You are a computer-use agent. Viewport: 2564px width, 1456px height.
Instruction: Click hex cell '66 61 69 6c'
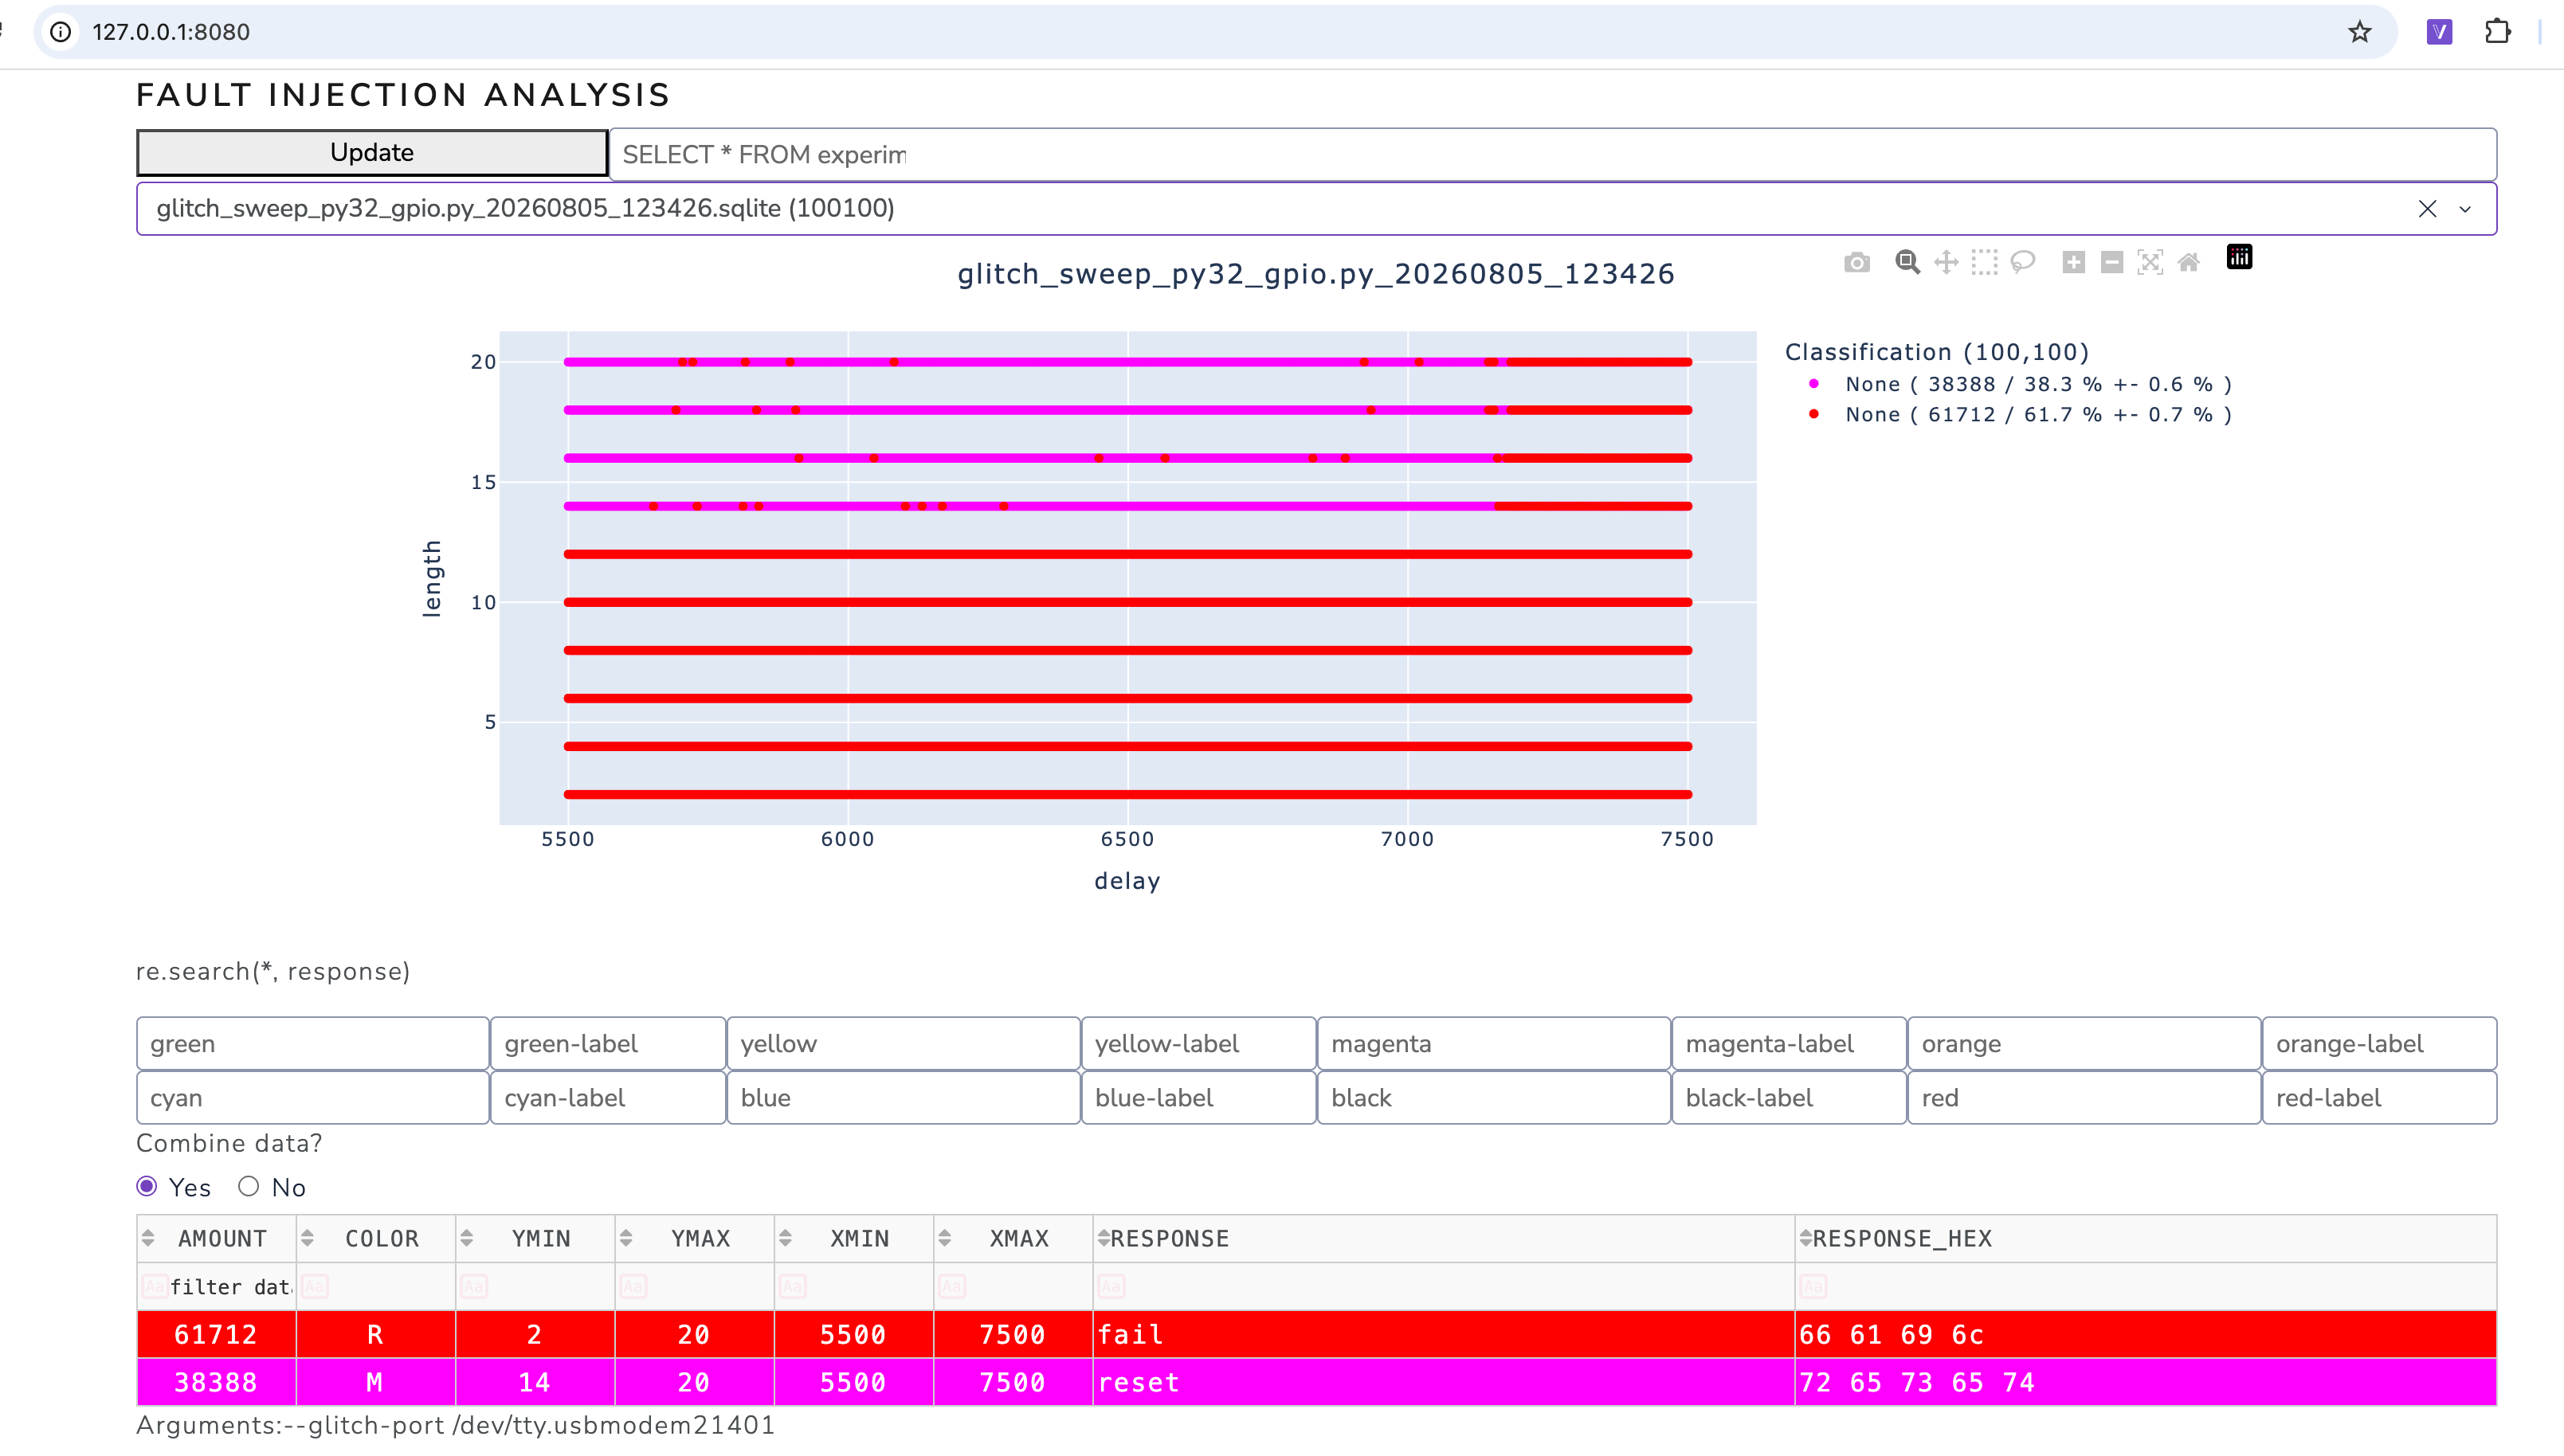2146,1334
